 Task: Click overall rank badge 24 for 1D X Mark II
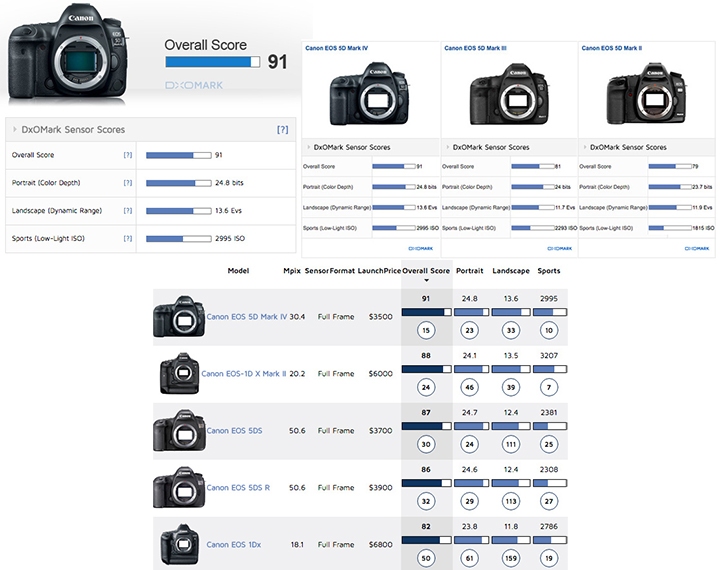click(x=426, y=388)
